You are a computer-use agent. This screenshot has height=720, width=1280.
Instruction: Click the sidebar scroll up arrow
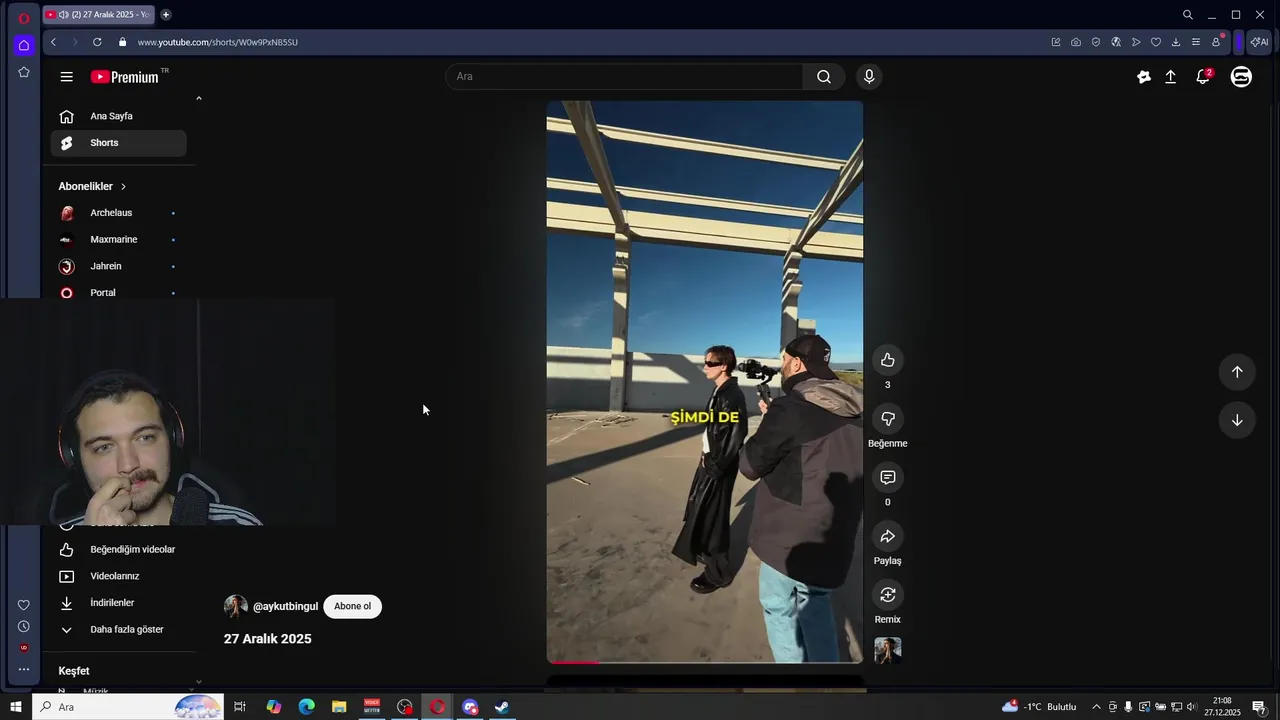click(199, 98)
